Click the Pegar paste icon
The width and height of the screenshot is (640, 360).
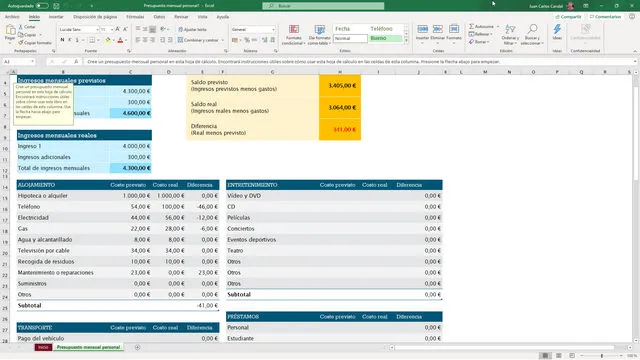click(10, 30)
